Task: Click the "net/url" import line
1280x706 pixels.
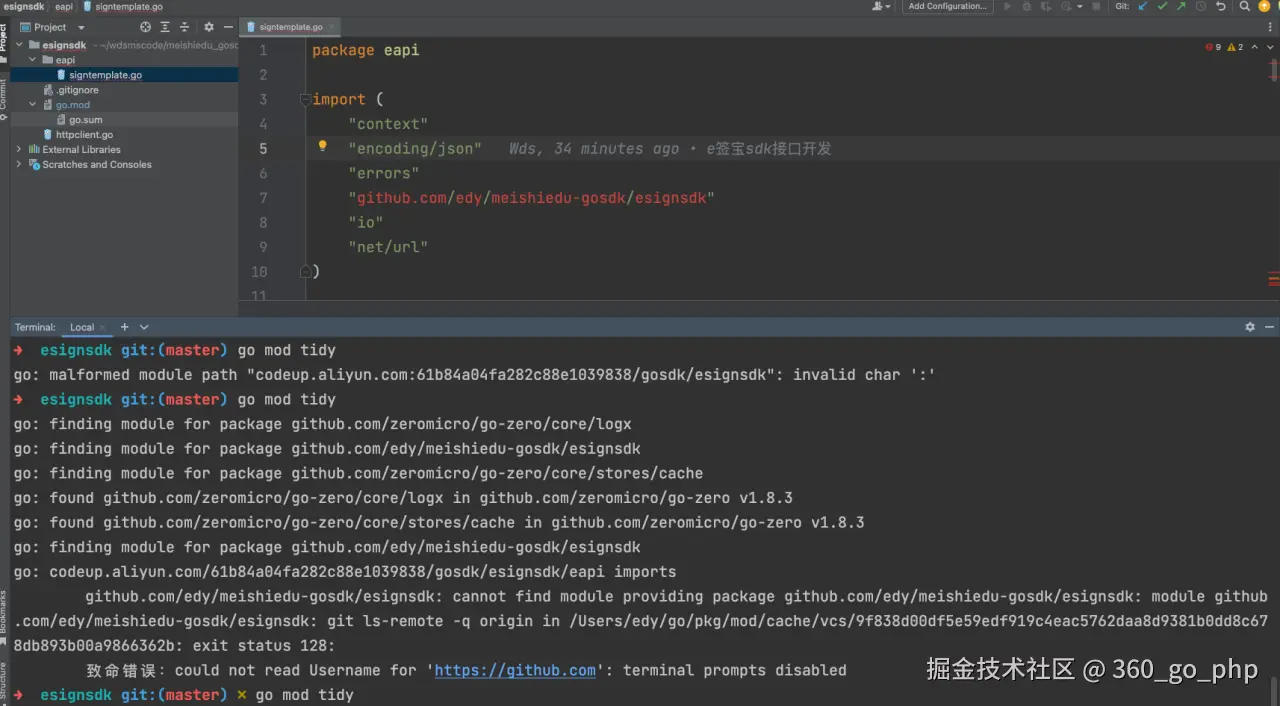Action: (388, 246)
